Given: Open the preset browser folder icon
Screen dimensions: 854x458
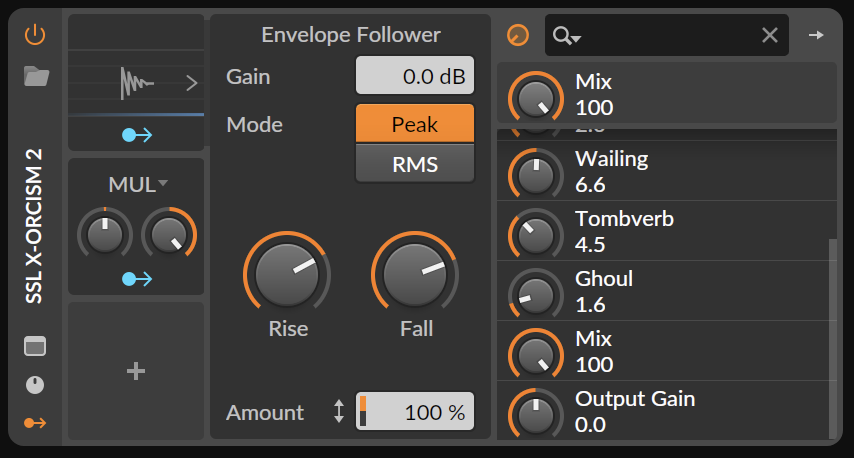Looking at the screenshot, I should pos(36,77).
